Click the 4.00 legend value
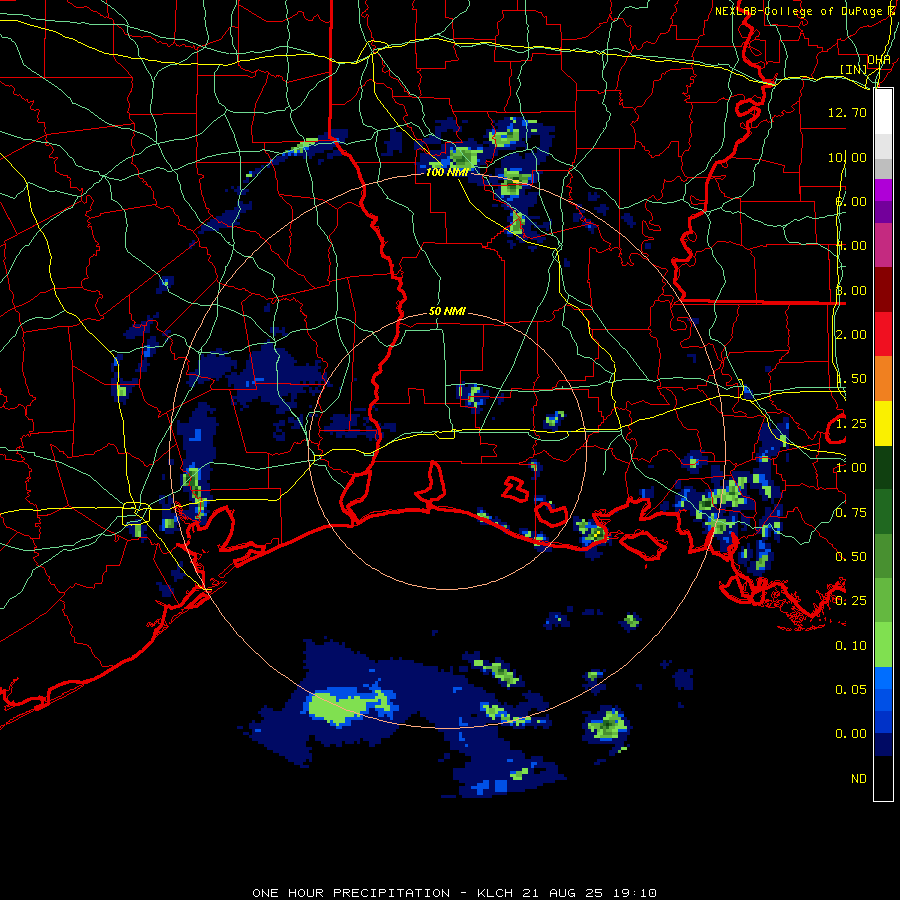Screen dimensions: 900x900 tap(851, 246)
